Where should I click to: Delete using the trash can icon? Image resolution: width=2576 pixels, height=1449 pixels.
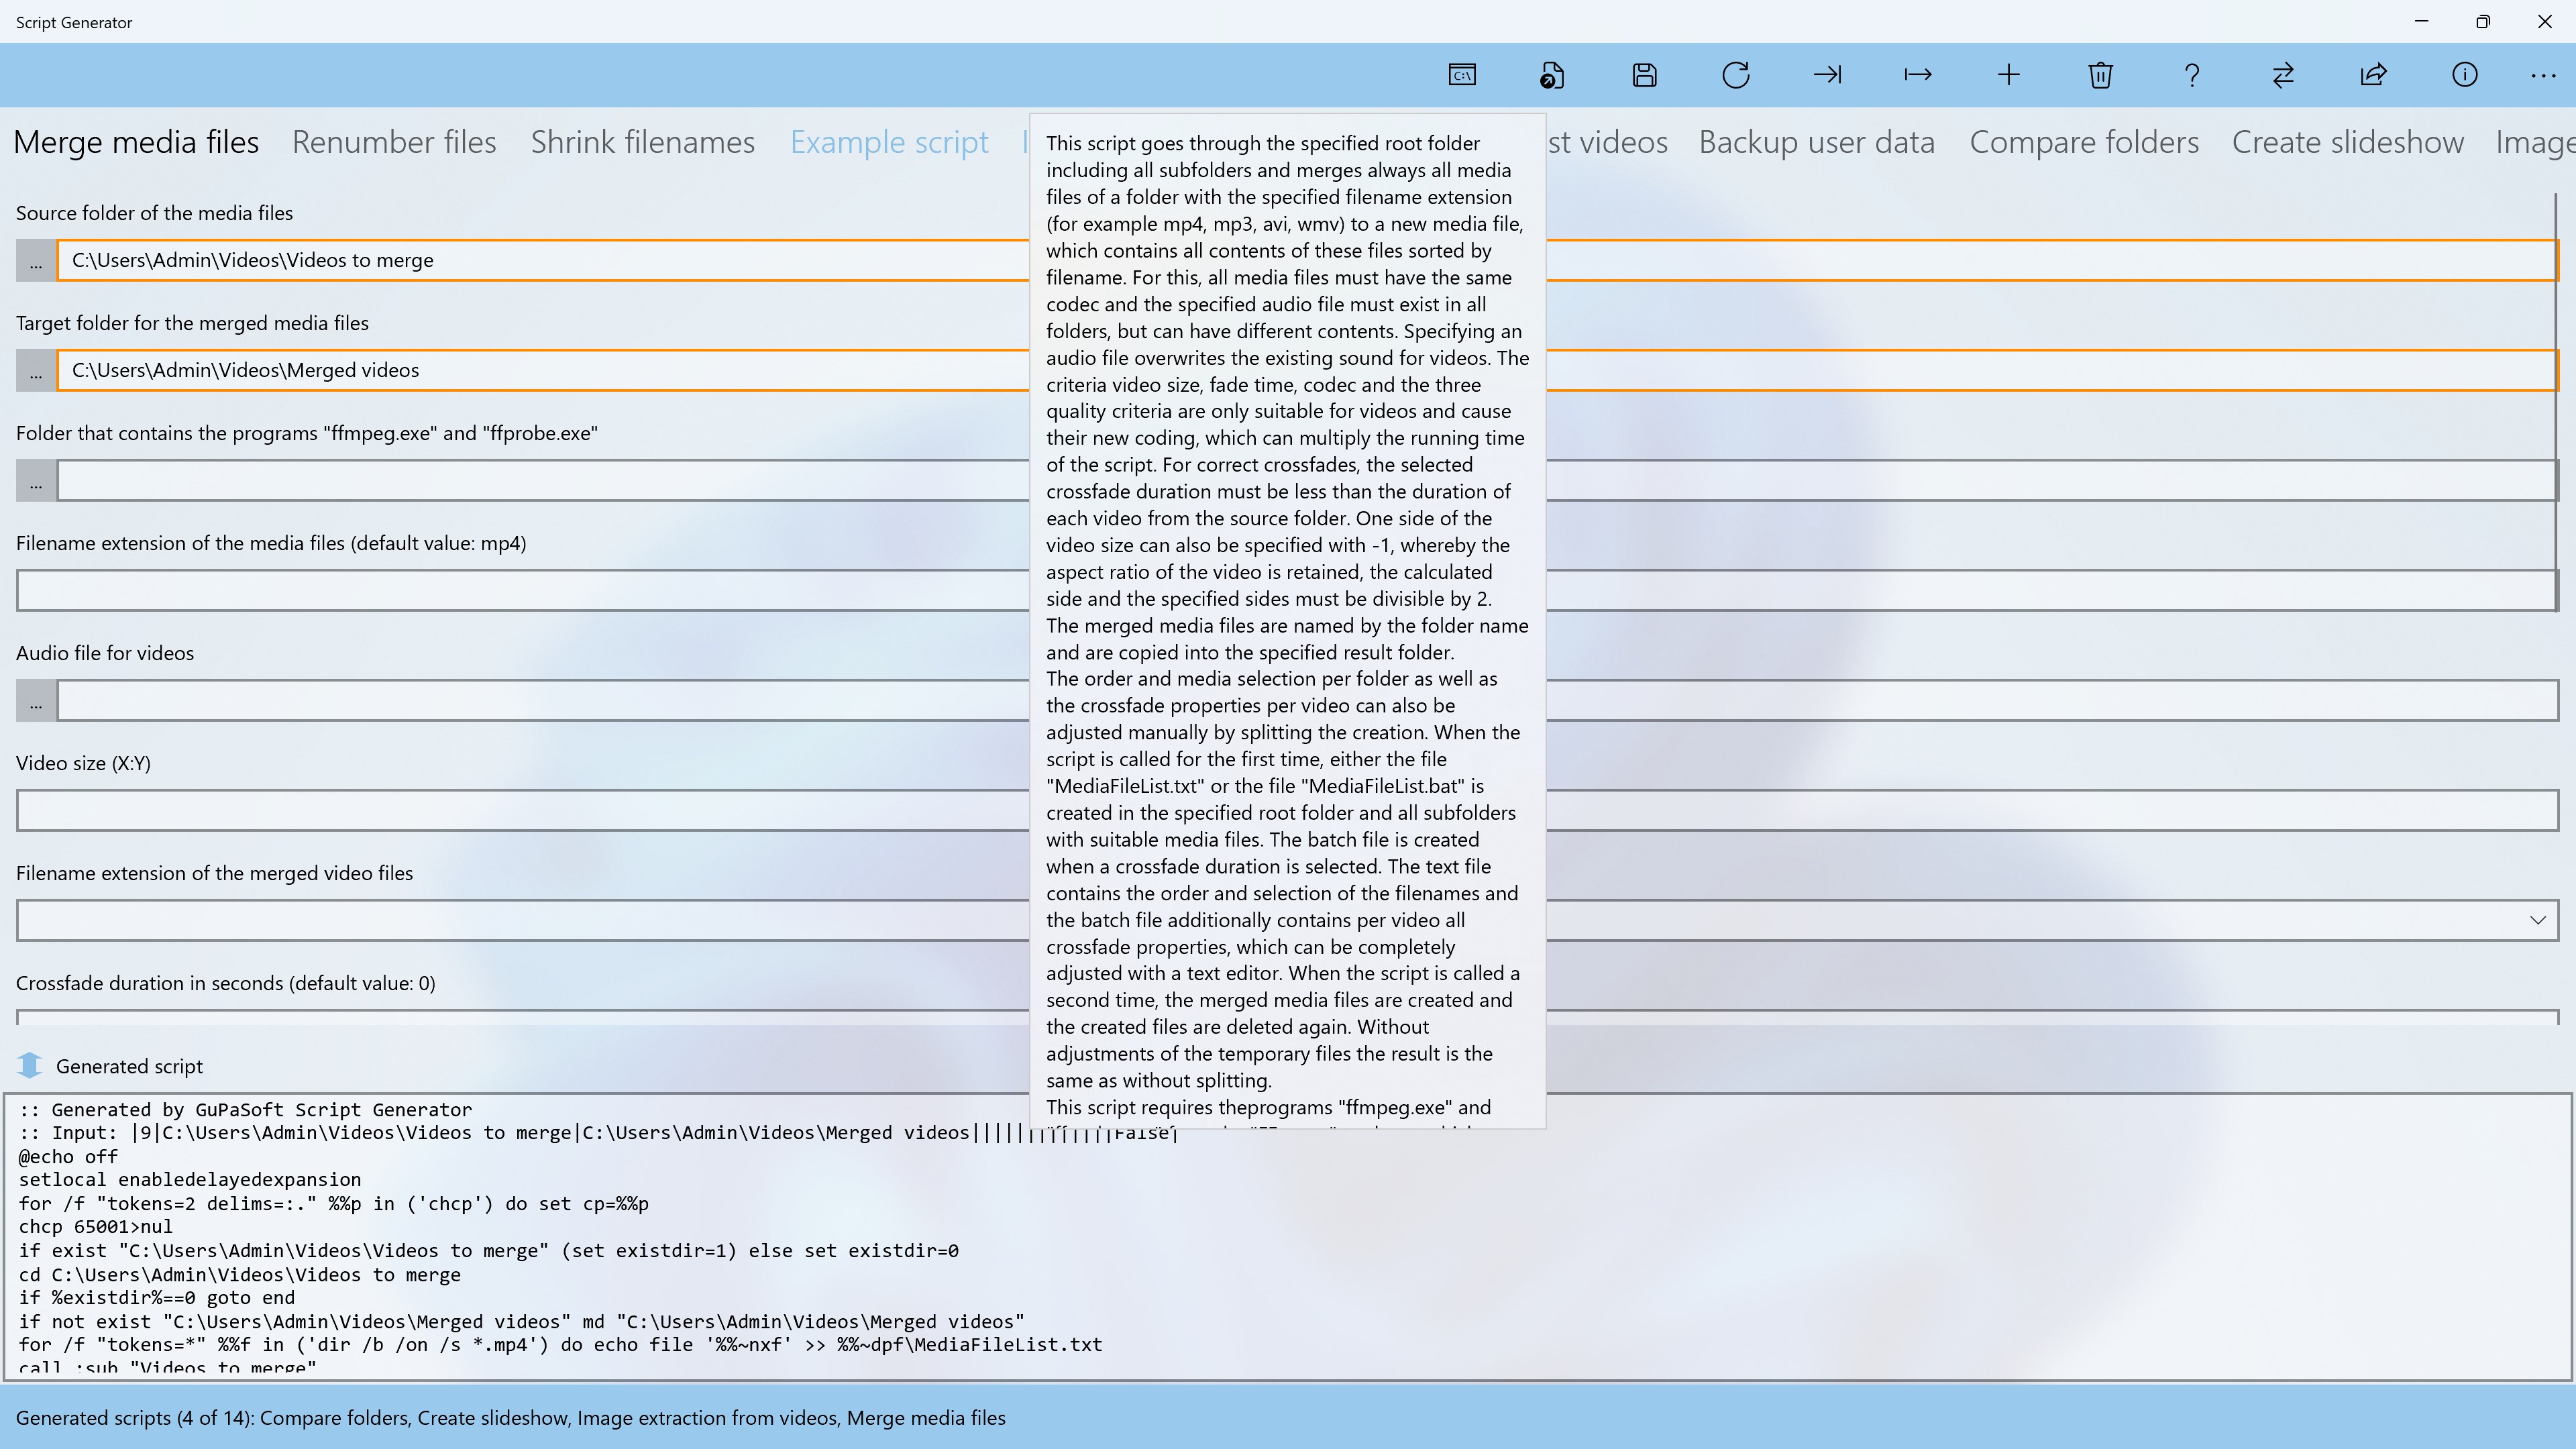click(x=2100, y=75)
